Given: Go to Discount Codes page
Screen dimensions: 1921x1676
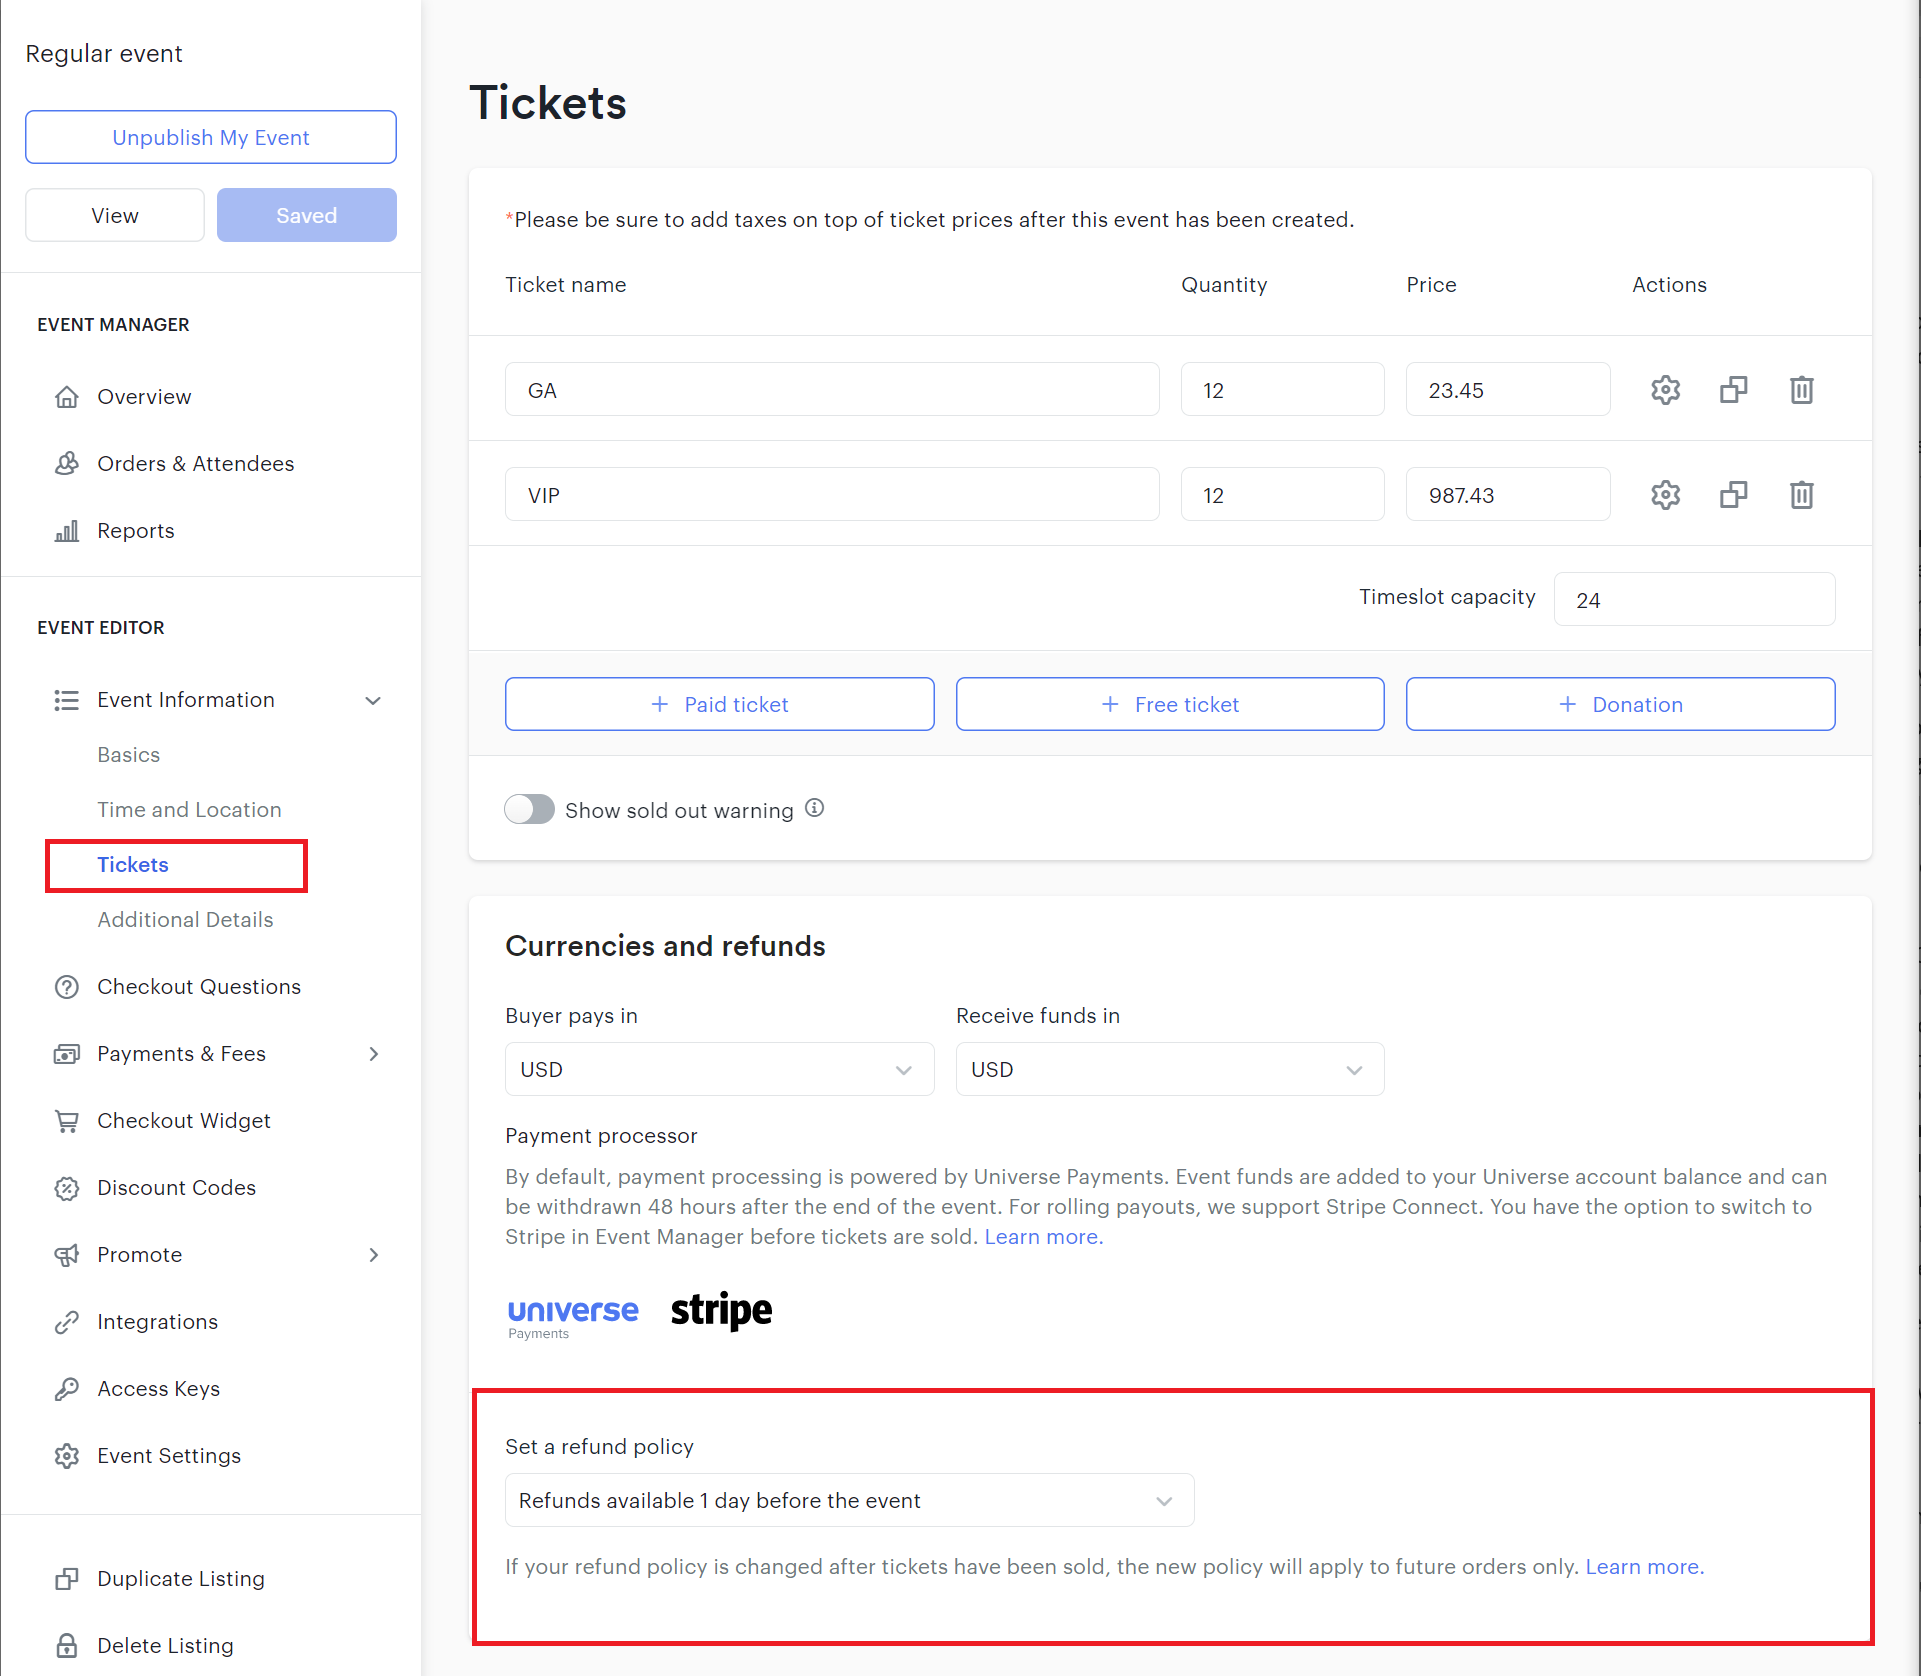Looking at the screenshot, I should pos(176,1188).
